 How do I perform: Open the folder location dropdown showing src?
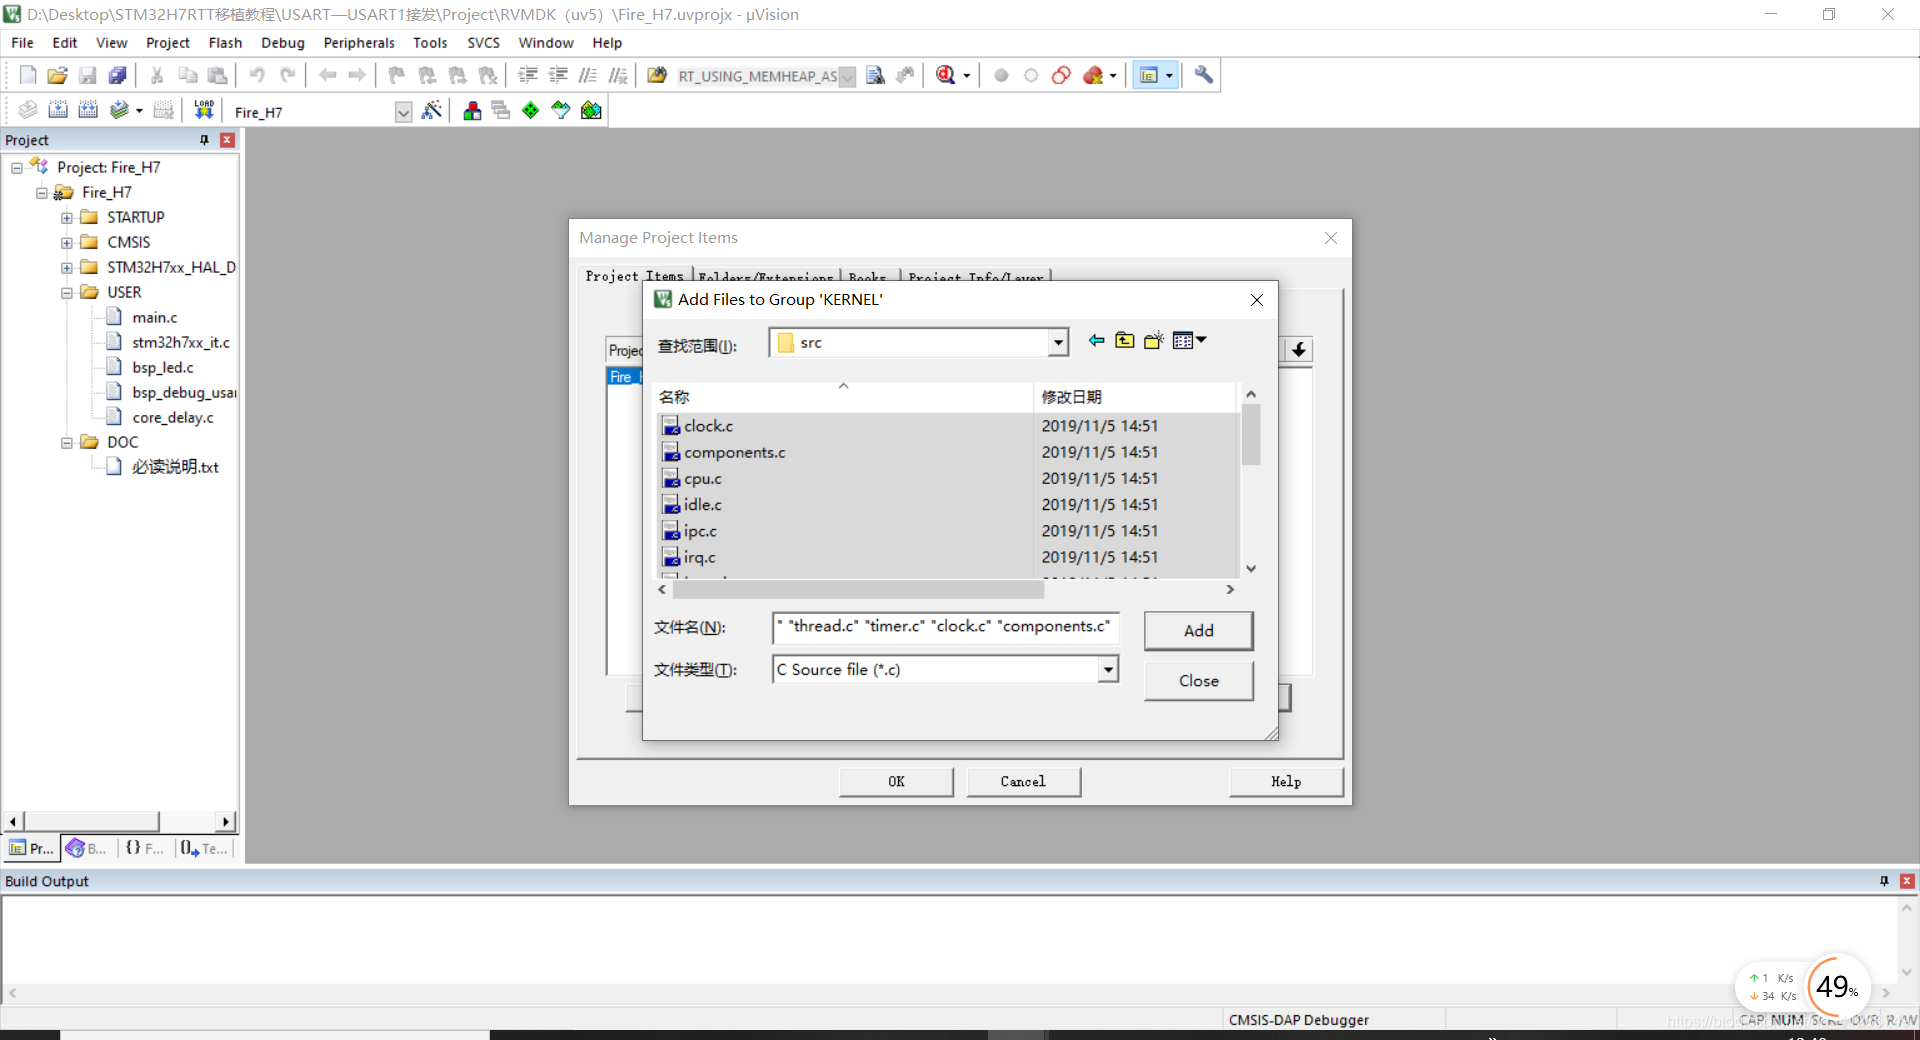coord(1058,342)
